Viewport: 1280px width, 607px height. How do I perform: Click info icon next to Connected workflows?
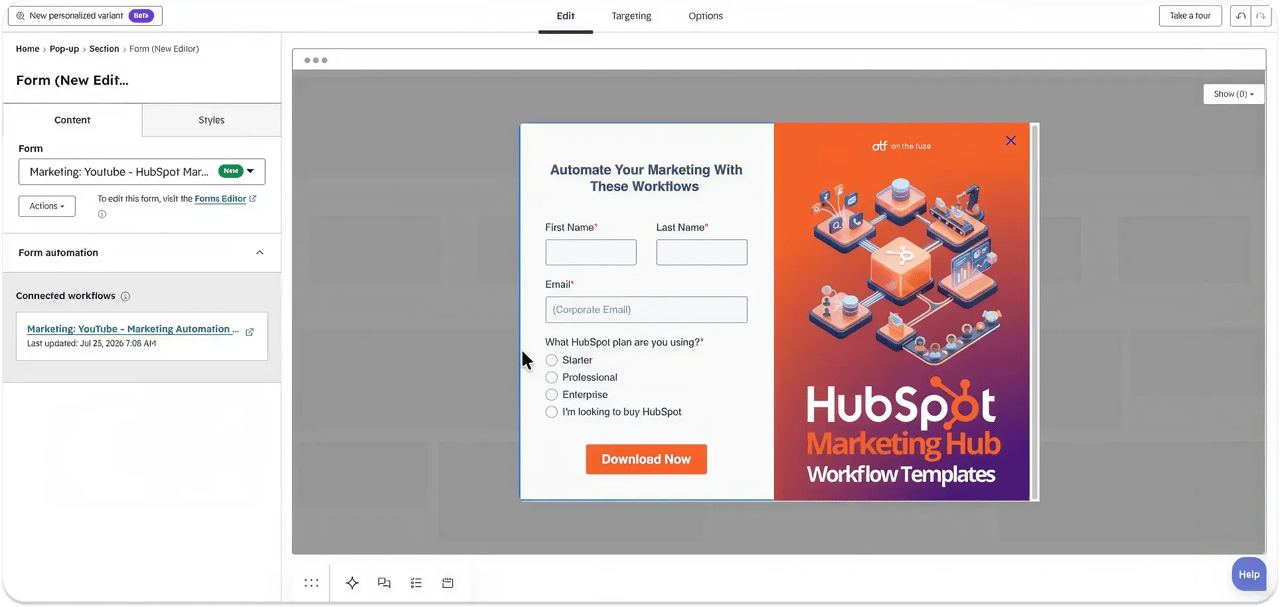click(125, 297)
